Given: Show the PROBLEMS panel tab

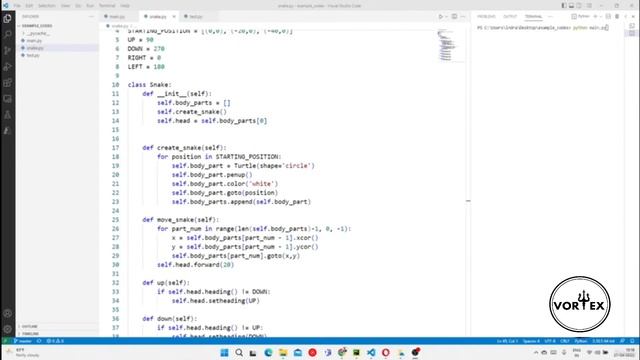Looking at the screenshot, I should [x=486, y=17].
